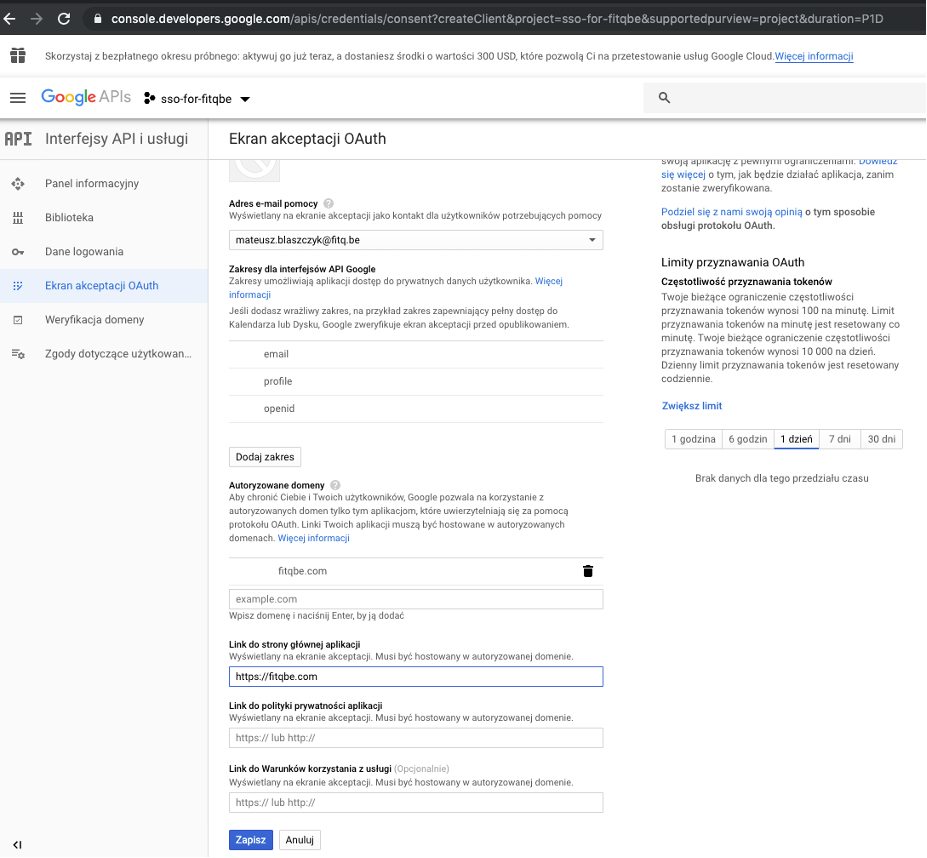Click the Ekran akceptacji OAuth sidebar icon
Screen dimensions: 927x858
click(x=18, y=286)
